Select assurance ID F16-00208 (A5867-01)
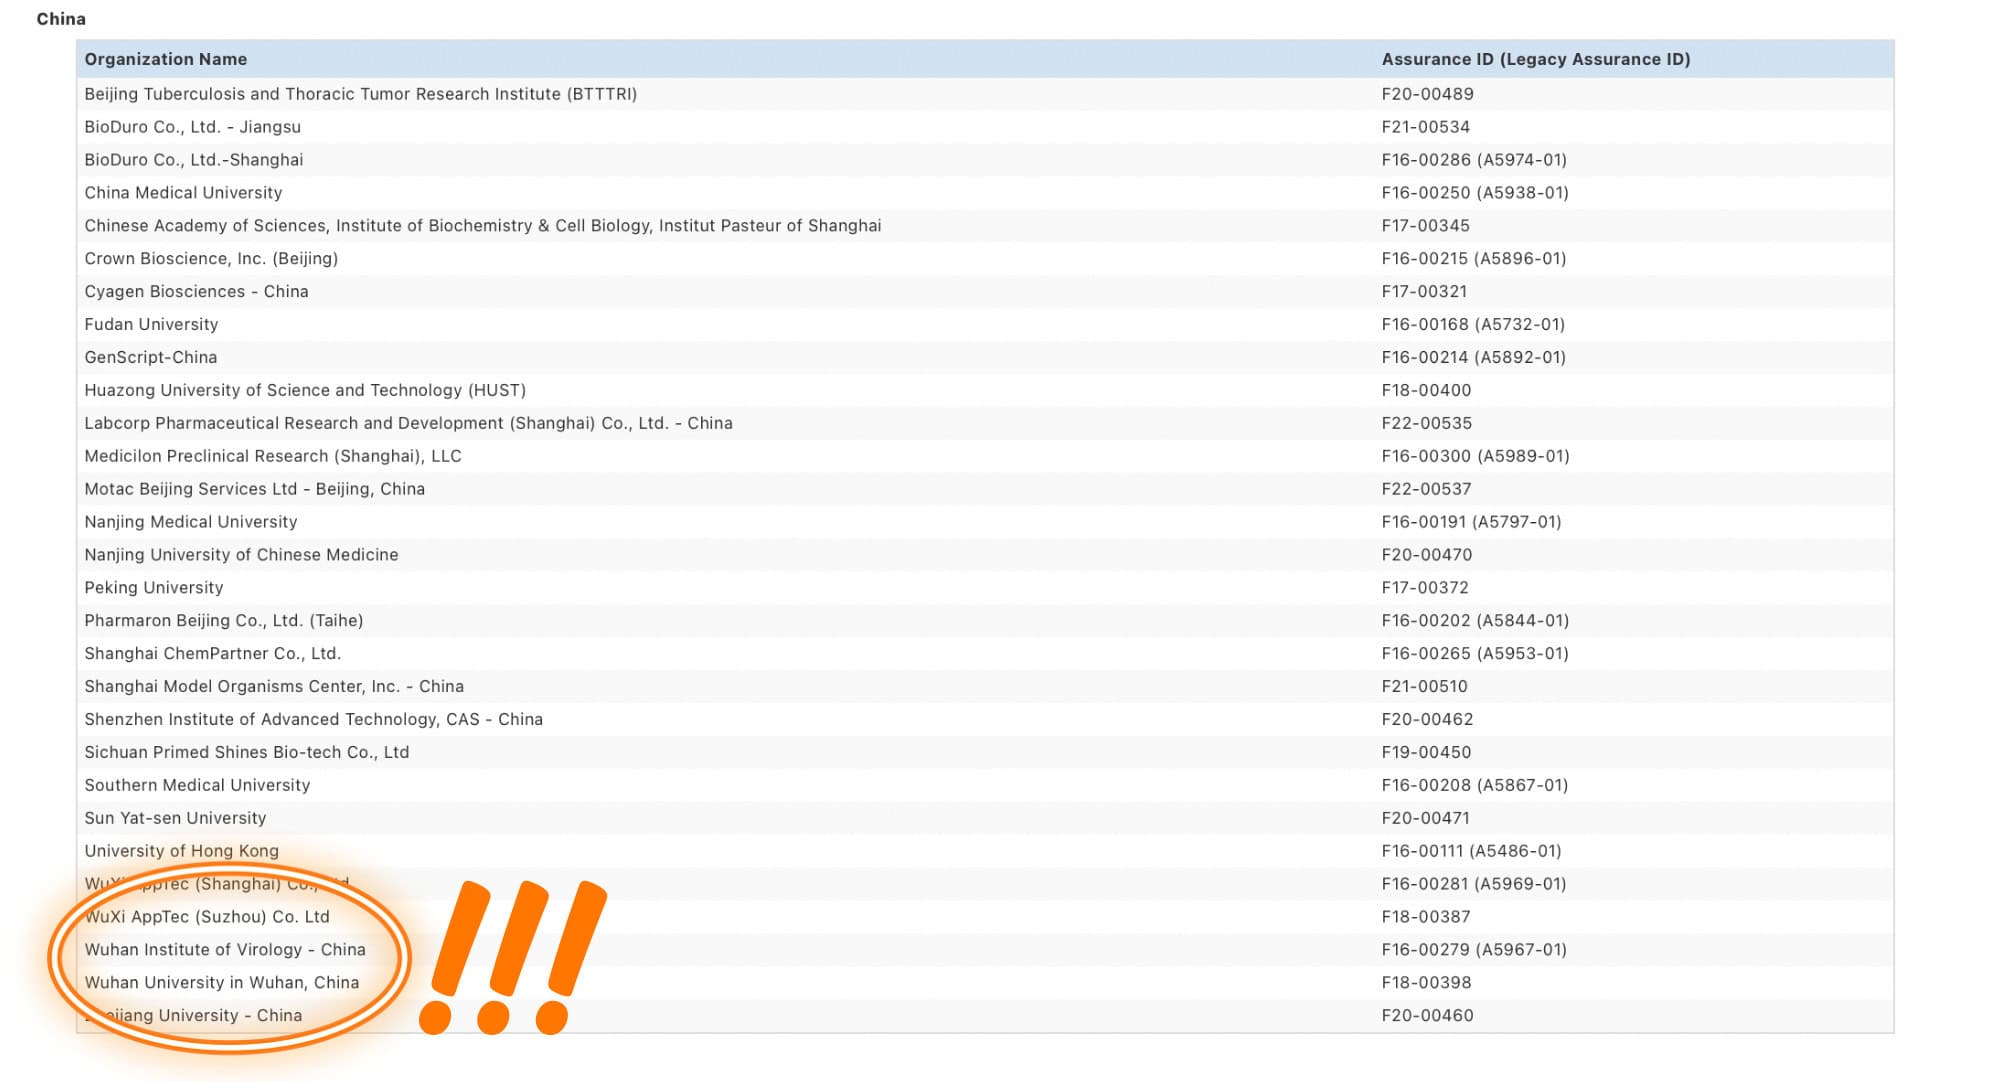 [1475, 787]
